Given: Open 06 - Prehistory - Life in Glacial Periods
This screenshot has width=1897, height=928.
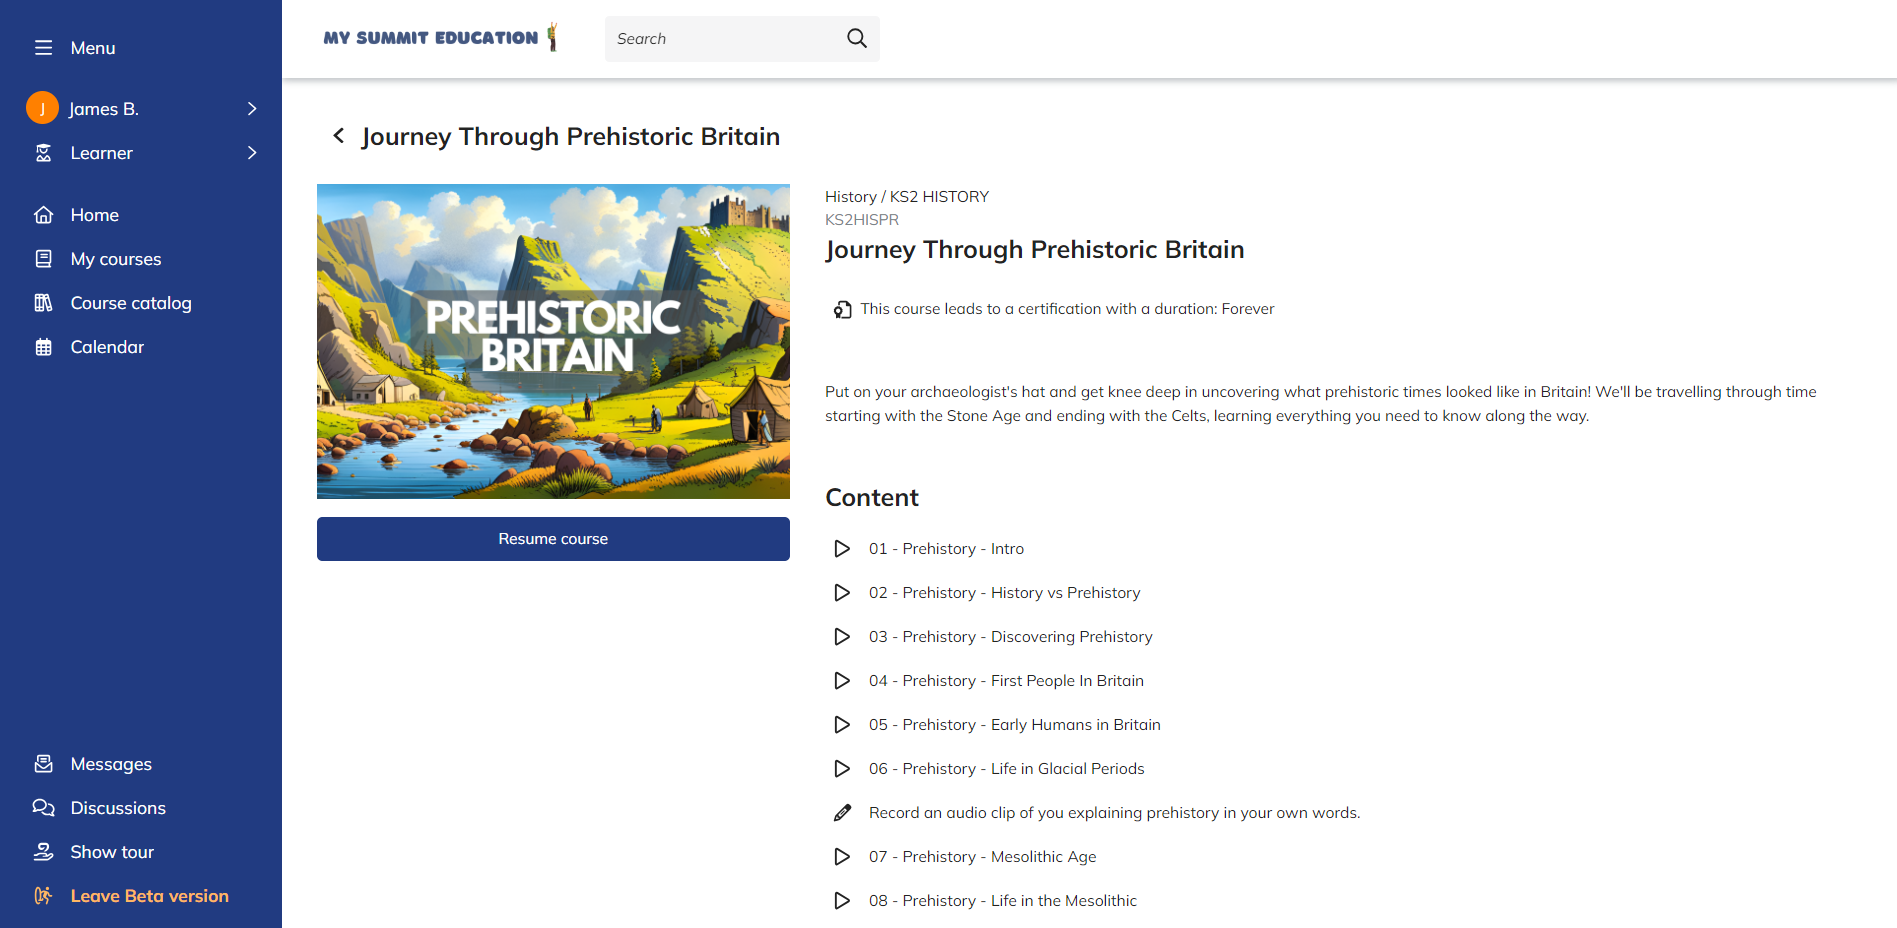Looking at the screenshot, I should [x=1006, y=769].
